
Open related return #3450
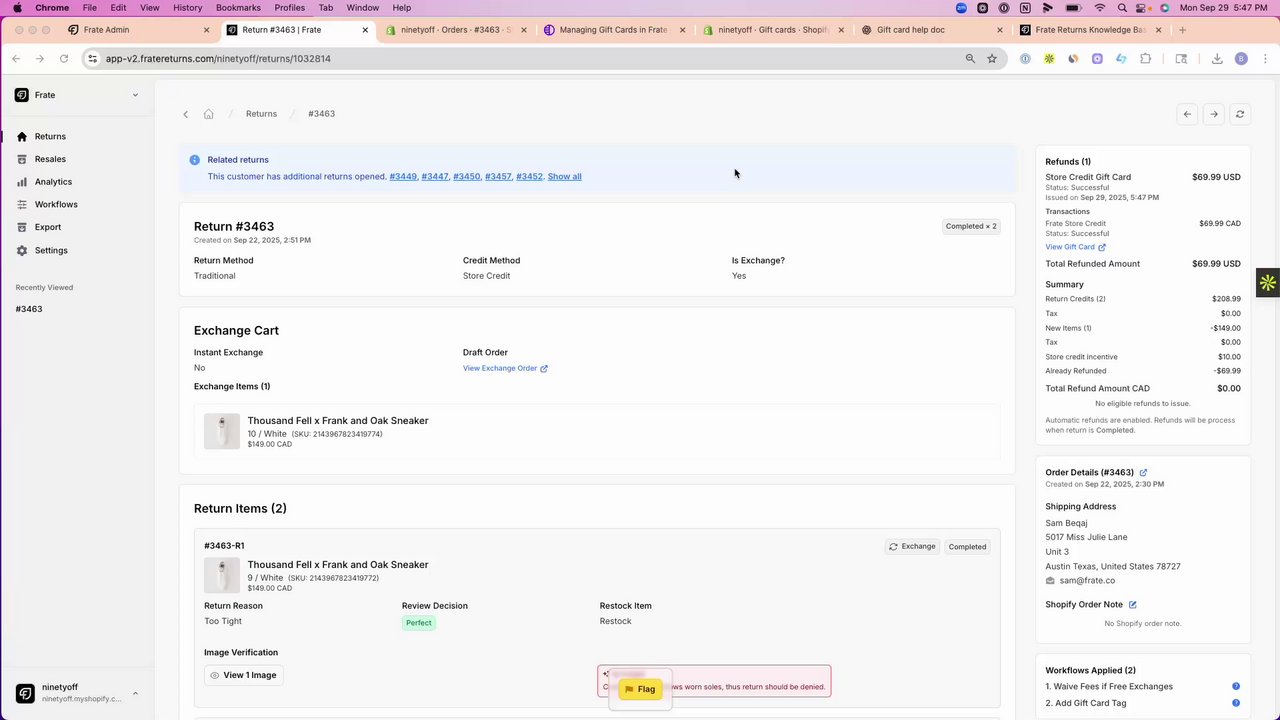tap(467, 177)
